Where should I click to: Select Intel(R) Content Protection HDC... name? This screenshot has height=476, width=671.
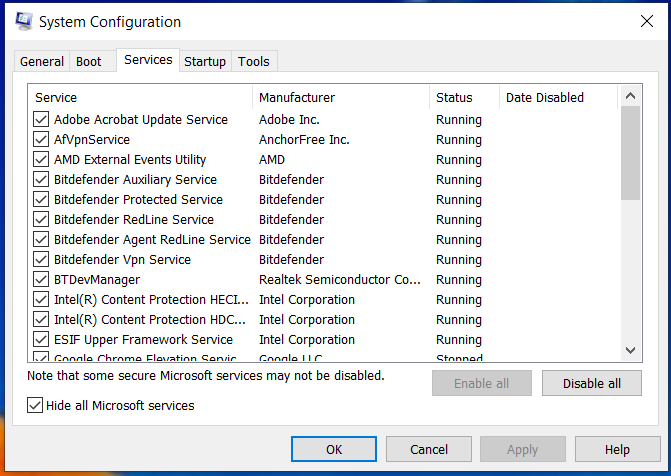150,319
